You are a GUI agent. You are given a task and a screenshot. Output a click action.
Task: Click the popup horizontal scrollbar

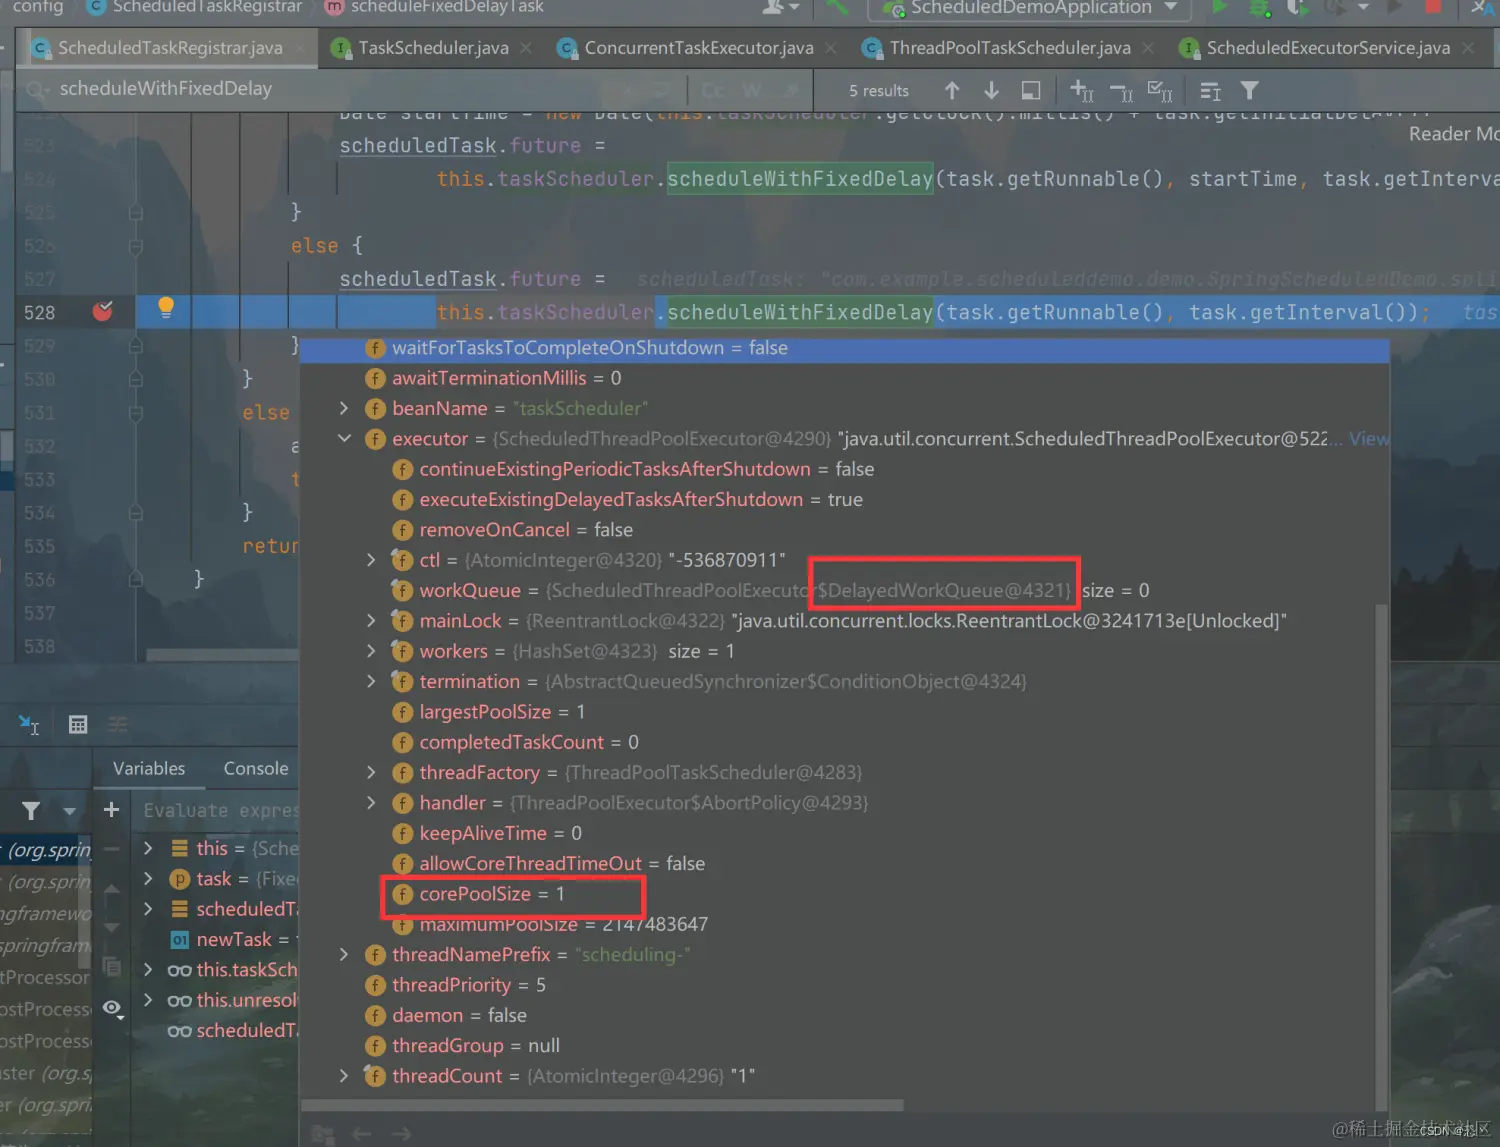(603, 1105)
